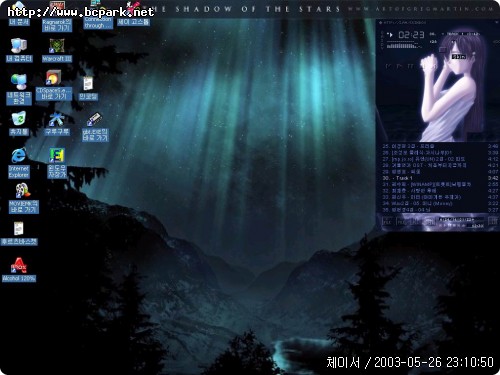This screenshot has height=375, width=500.
Task: Select playlist entry 31 lasting 2:55
Action: pos(440,184)
